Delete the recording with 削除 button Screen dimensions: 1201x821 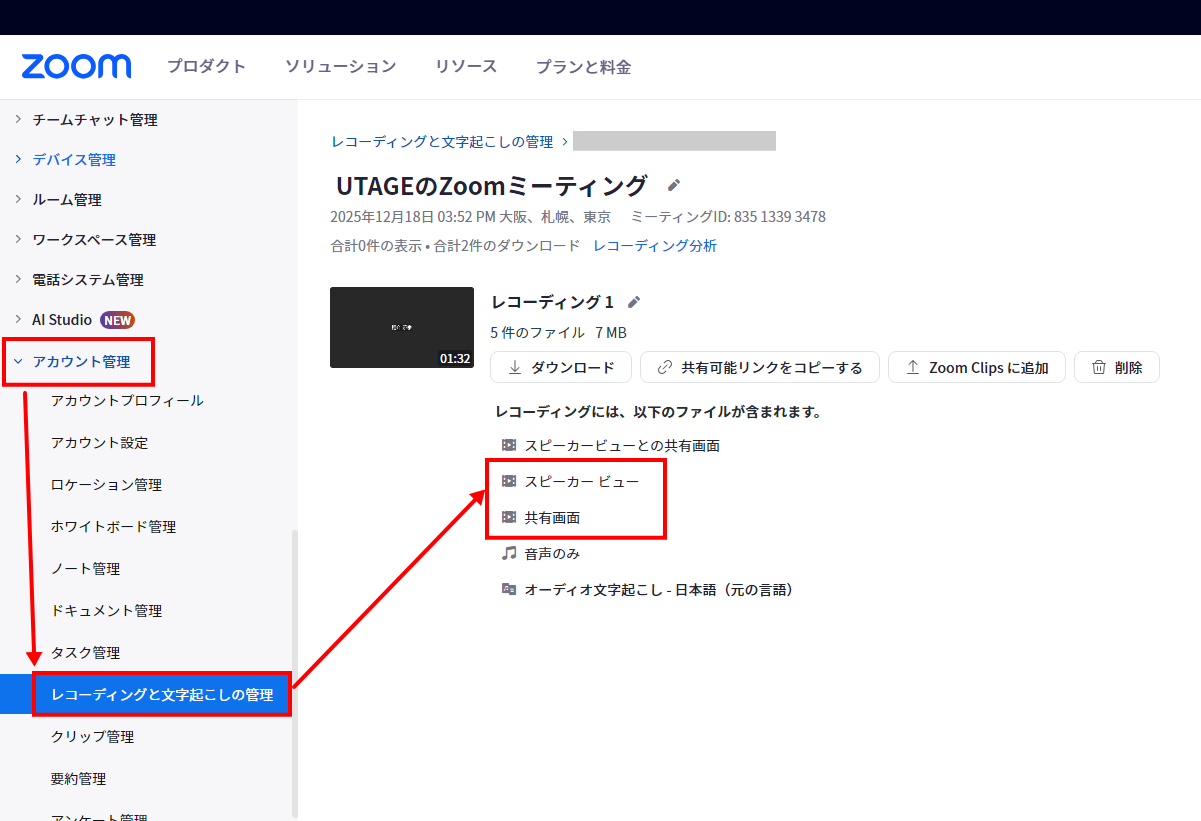point(1116,367)
